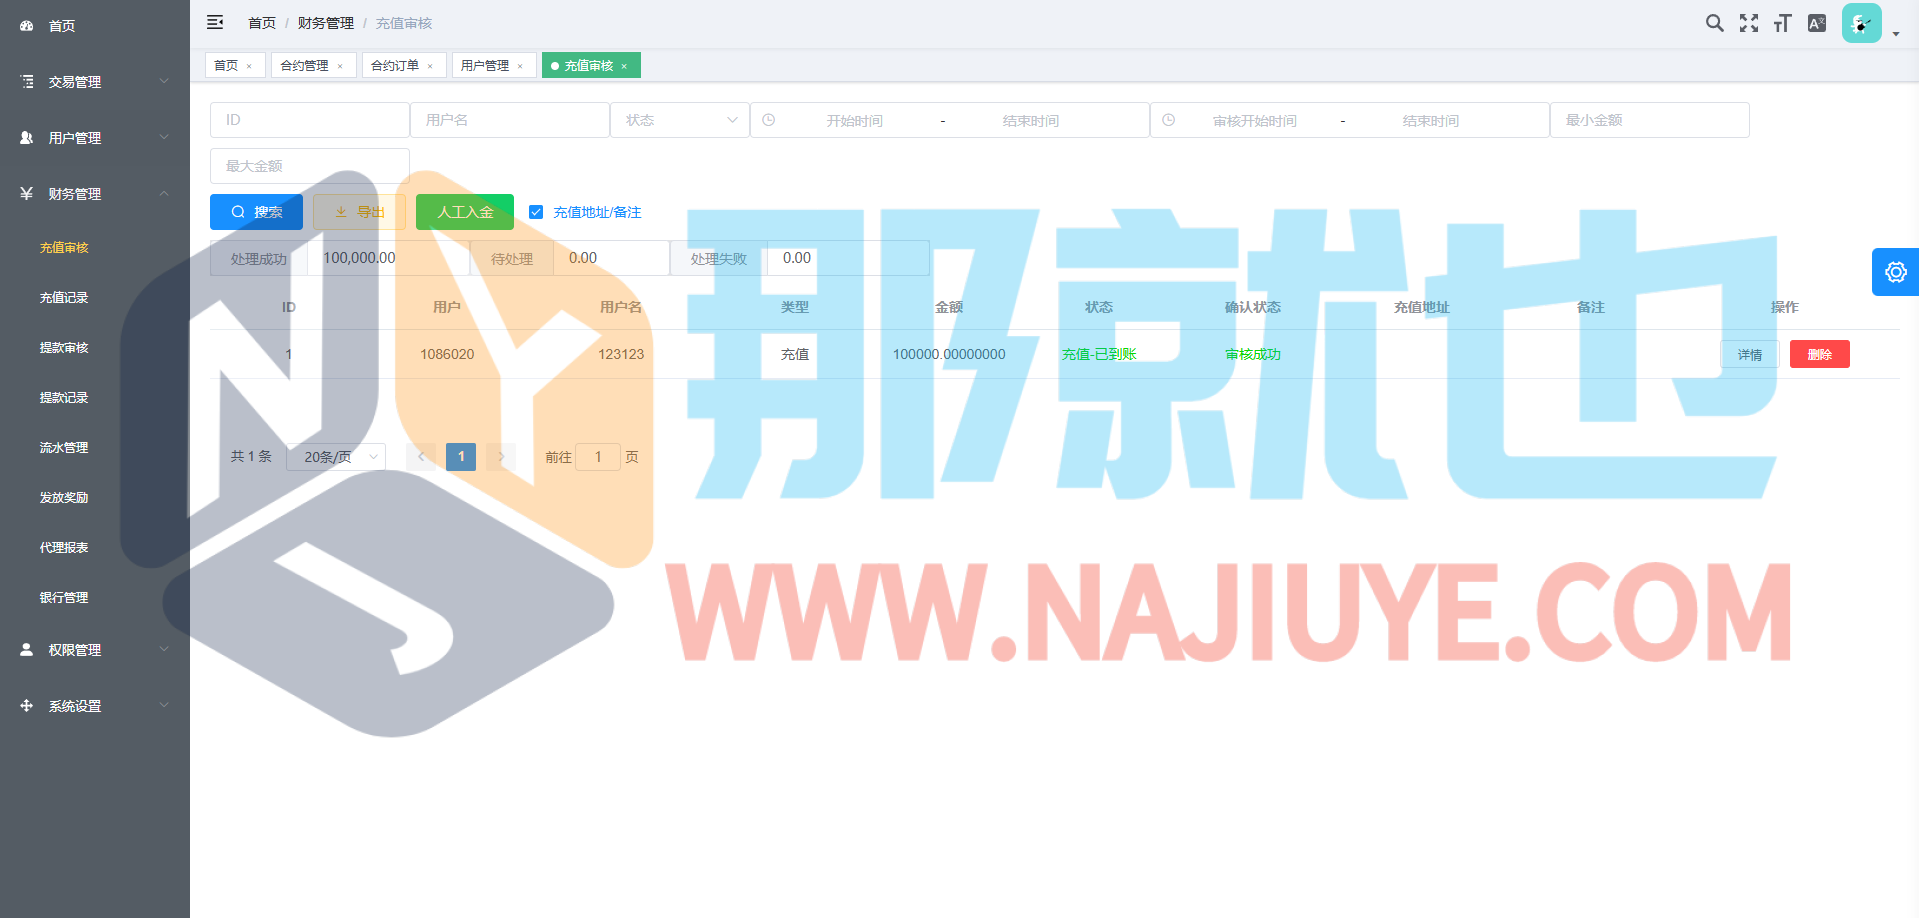Open the 20条/页 page size dropdown
Viewport: 1919px width, 918px height.
click(336, 457)
